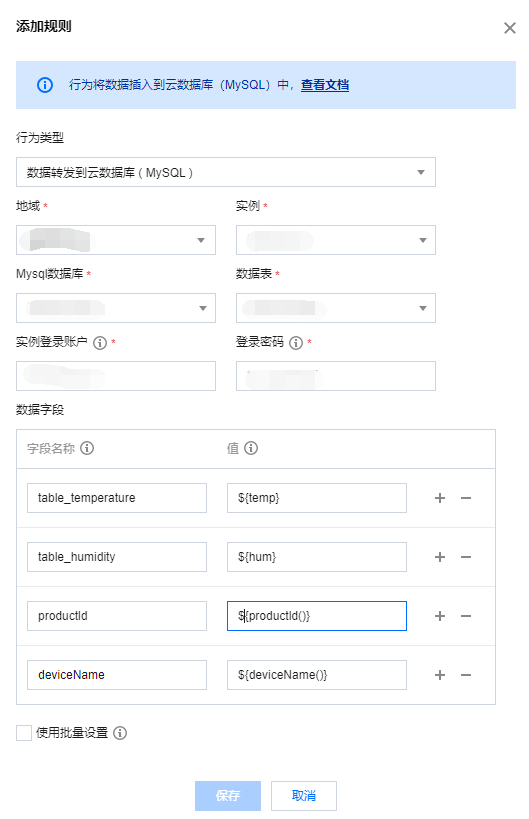The width and height of the screenshot is (529, 819).
Task: Enable the 使用批量设置 checkbox
Action: (24, 733)
